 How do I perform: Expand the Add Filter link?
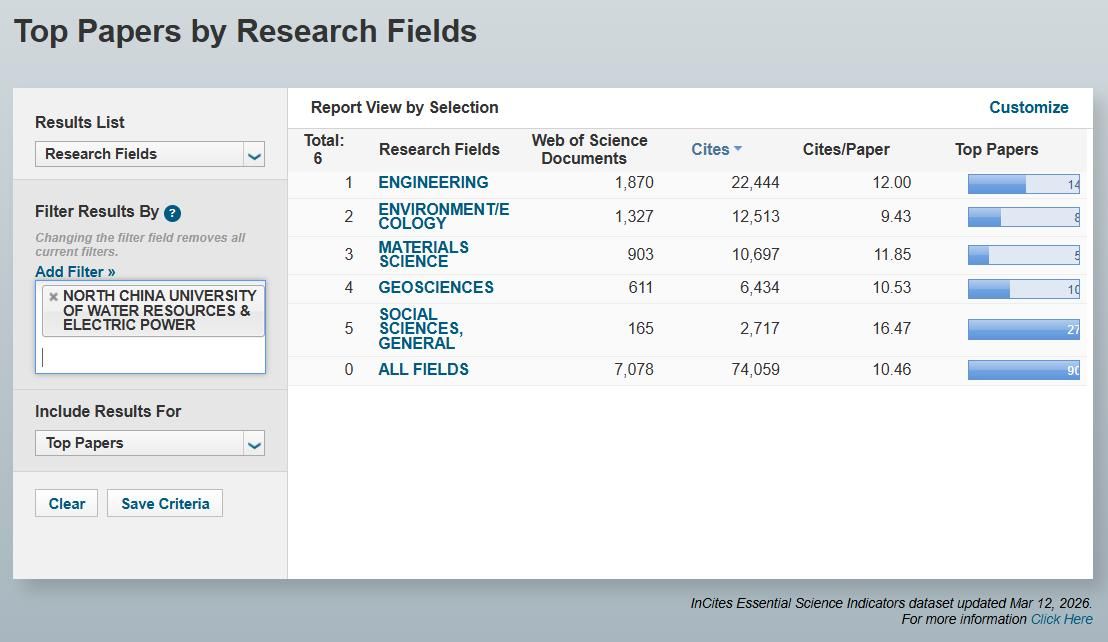pos(75,272)
